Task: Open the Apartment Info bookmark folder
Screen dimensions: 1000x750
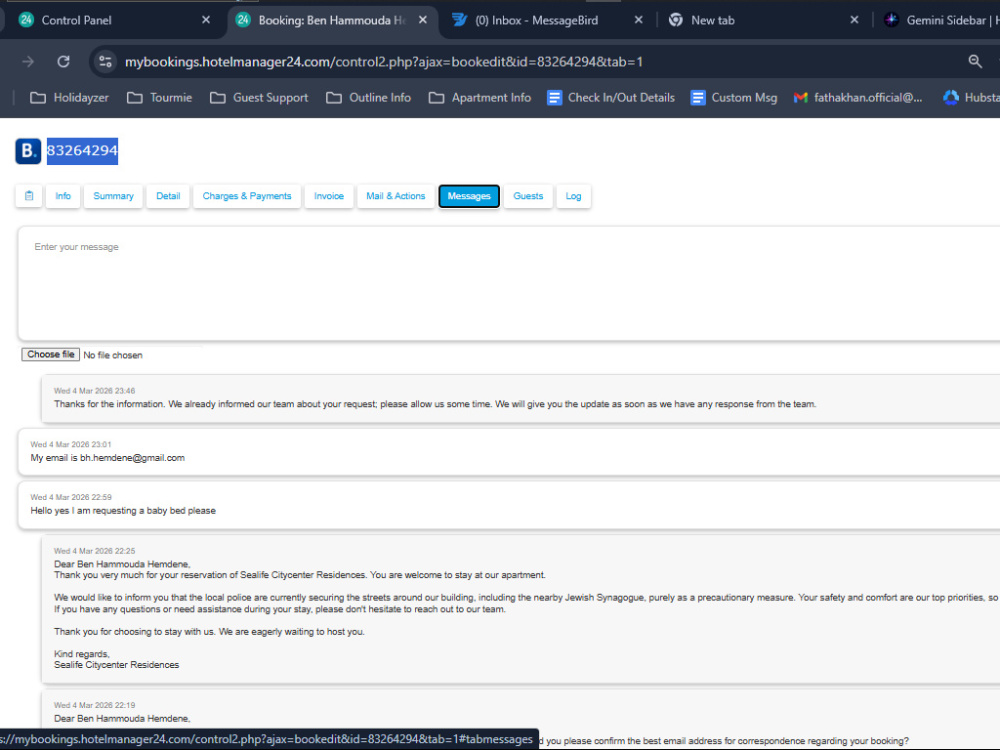Action: pos(480,98)
